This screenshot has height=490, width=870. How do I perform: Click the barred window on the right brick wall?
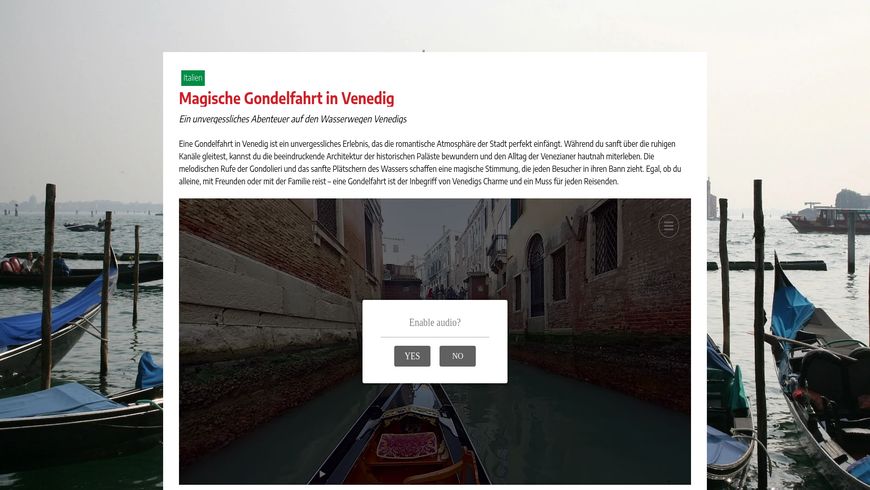tap(605, 238)
